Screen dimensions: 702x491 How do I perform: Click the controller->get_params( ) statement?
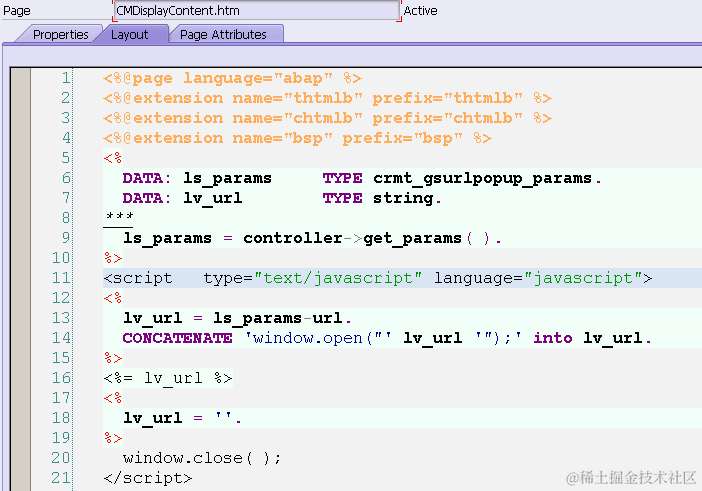[x=312, y=238]
